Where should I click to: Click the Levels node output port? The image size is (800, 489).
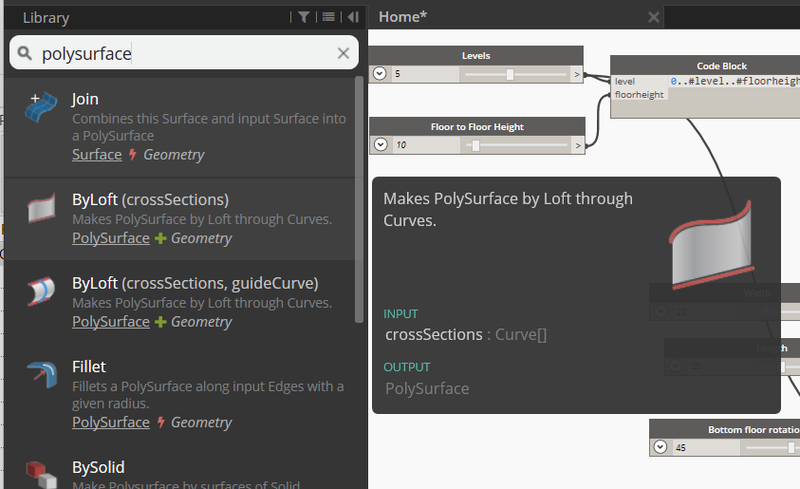pyautogui.click(x=577, y=75)
